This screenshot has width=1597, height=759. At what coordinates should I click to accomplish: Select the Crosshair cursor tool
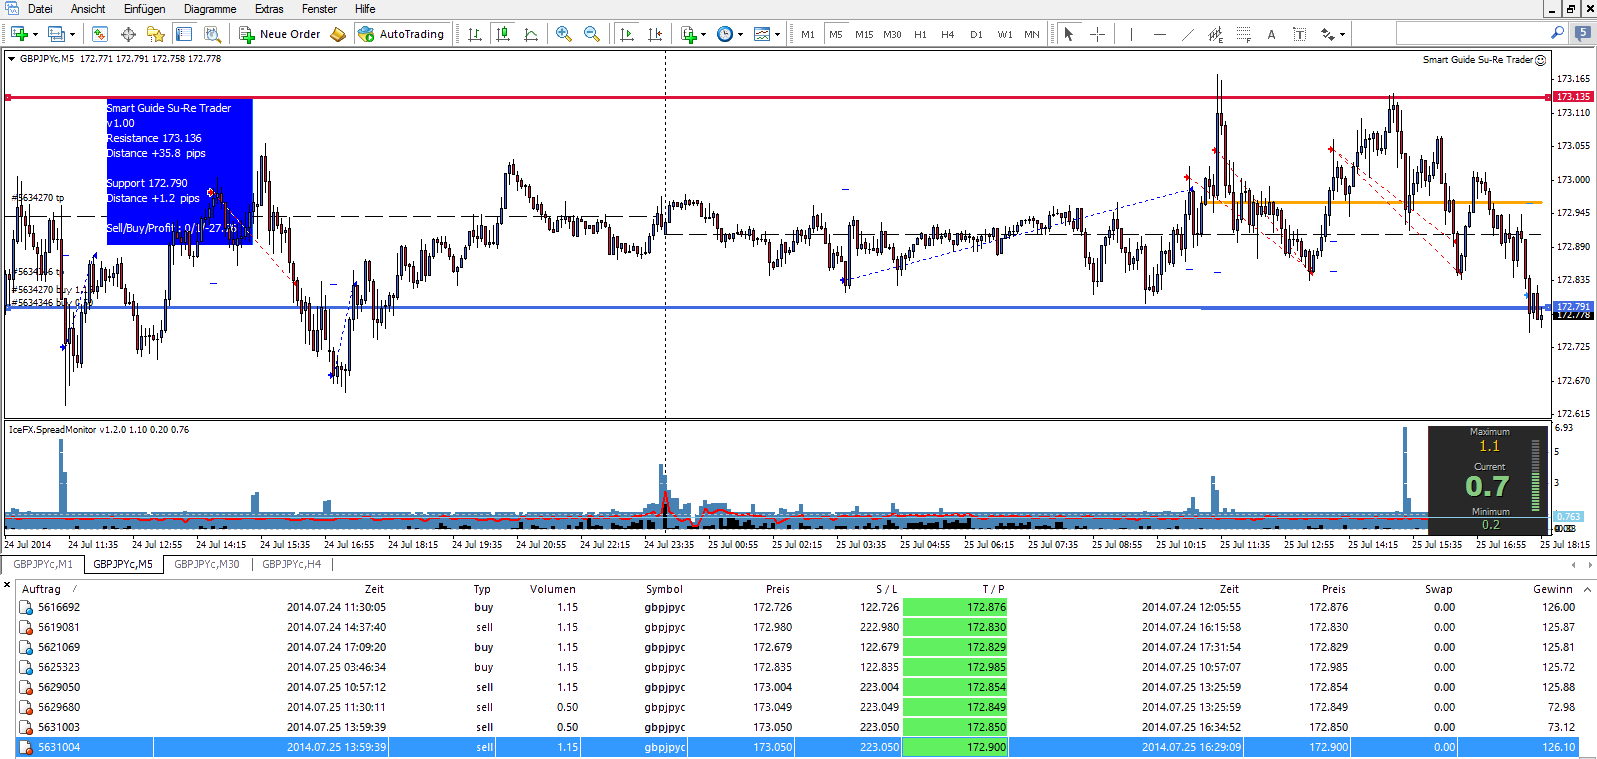(1097, 34)
